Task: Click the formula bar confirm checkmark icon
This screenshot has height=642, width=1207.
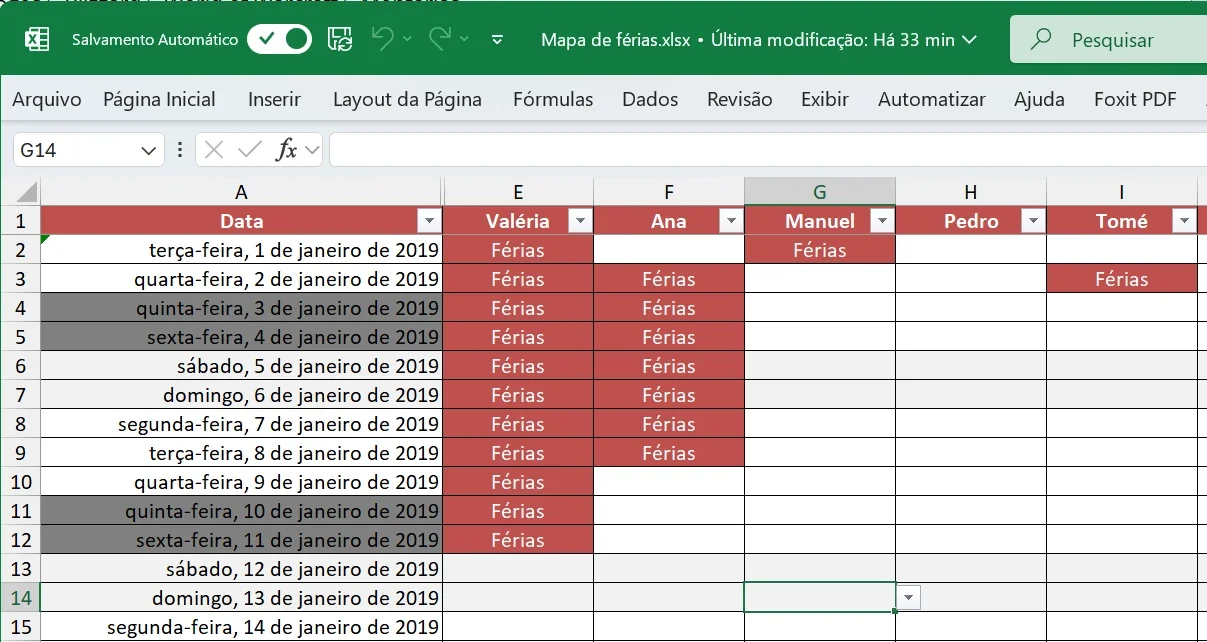Action: click(249, 150)
